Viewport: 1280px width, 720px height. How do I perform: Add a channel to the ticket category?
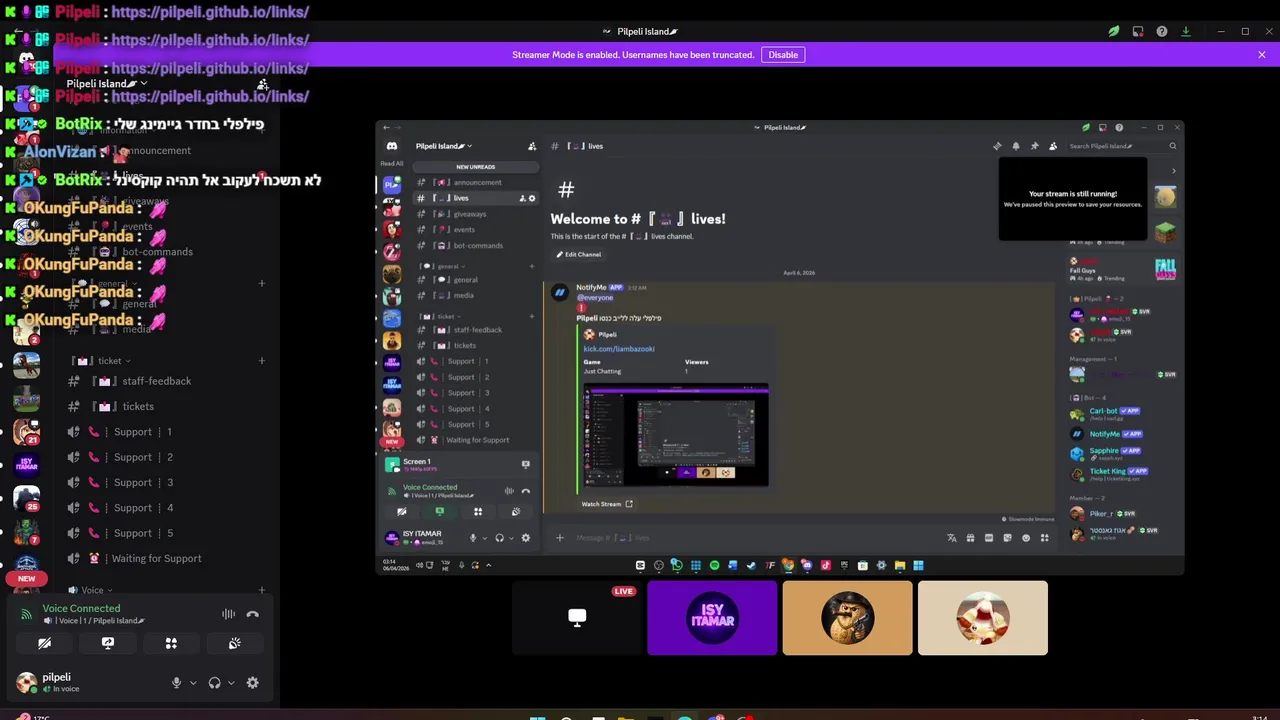262,361
